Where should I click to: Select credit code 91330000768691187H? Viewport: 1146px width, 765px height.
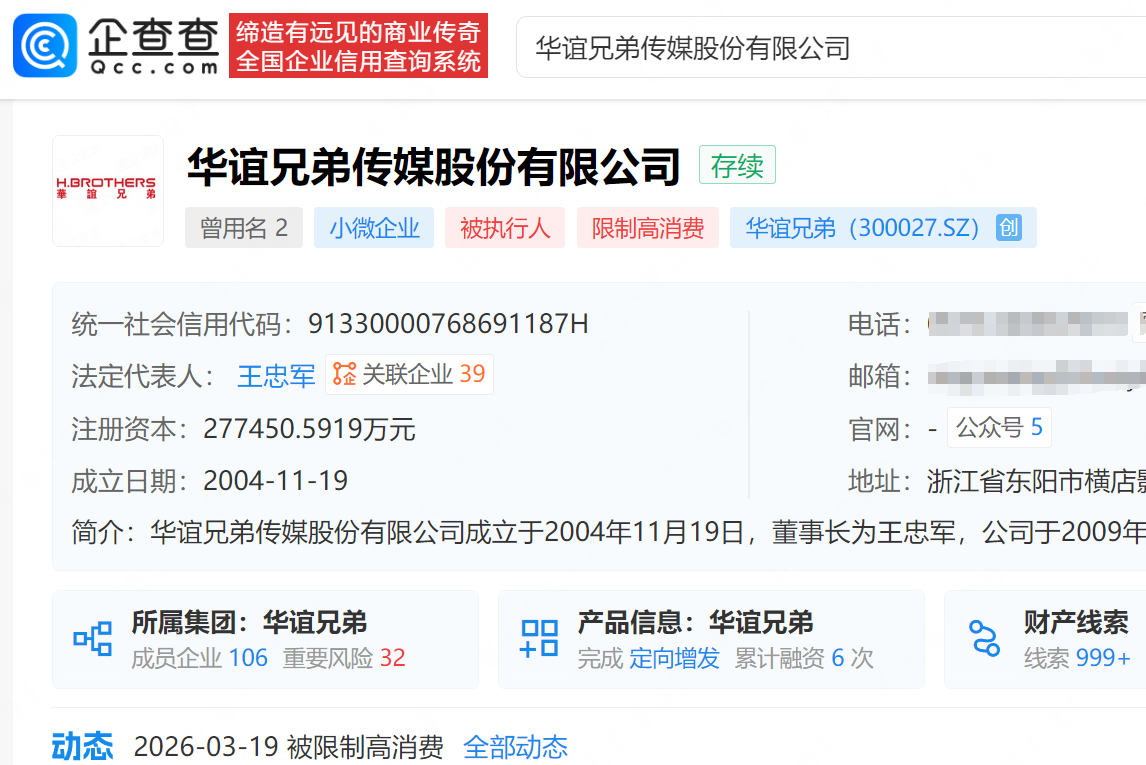tap(448, 324)
